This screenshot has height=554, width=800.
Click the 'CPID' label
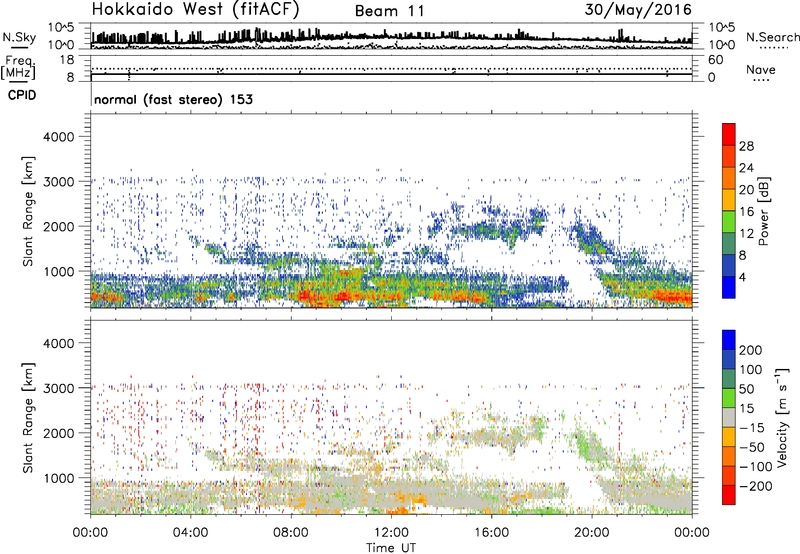coord(22,95)
